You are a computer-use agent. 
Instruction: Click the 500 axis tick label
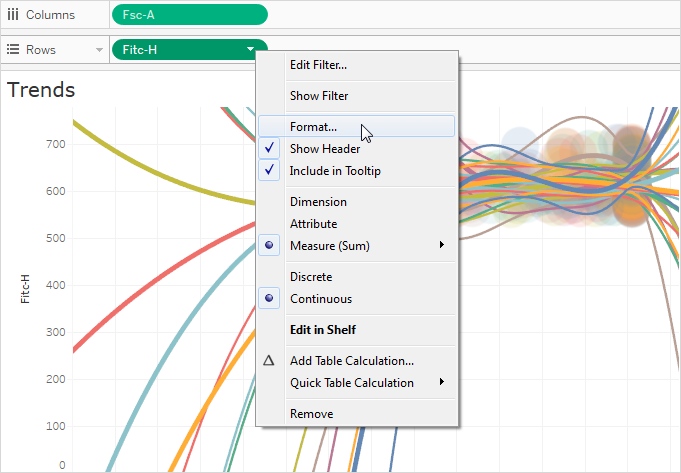click(x=56, y=238)
